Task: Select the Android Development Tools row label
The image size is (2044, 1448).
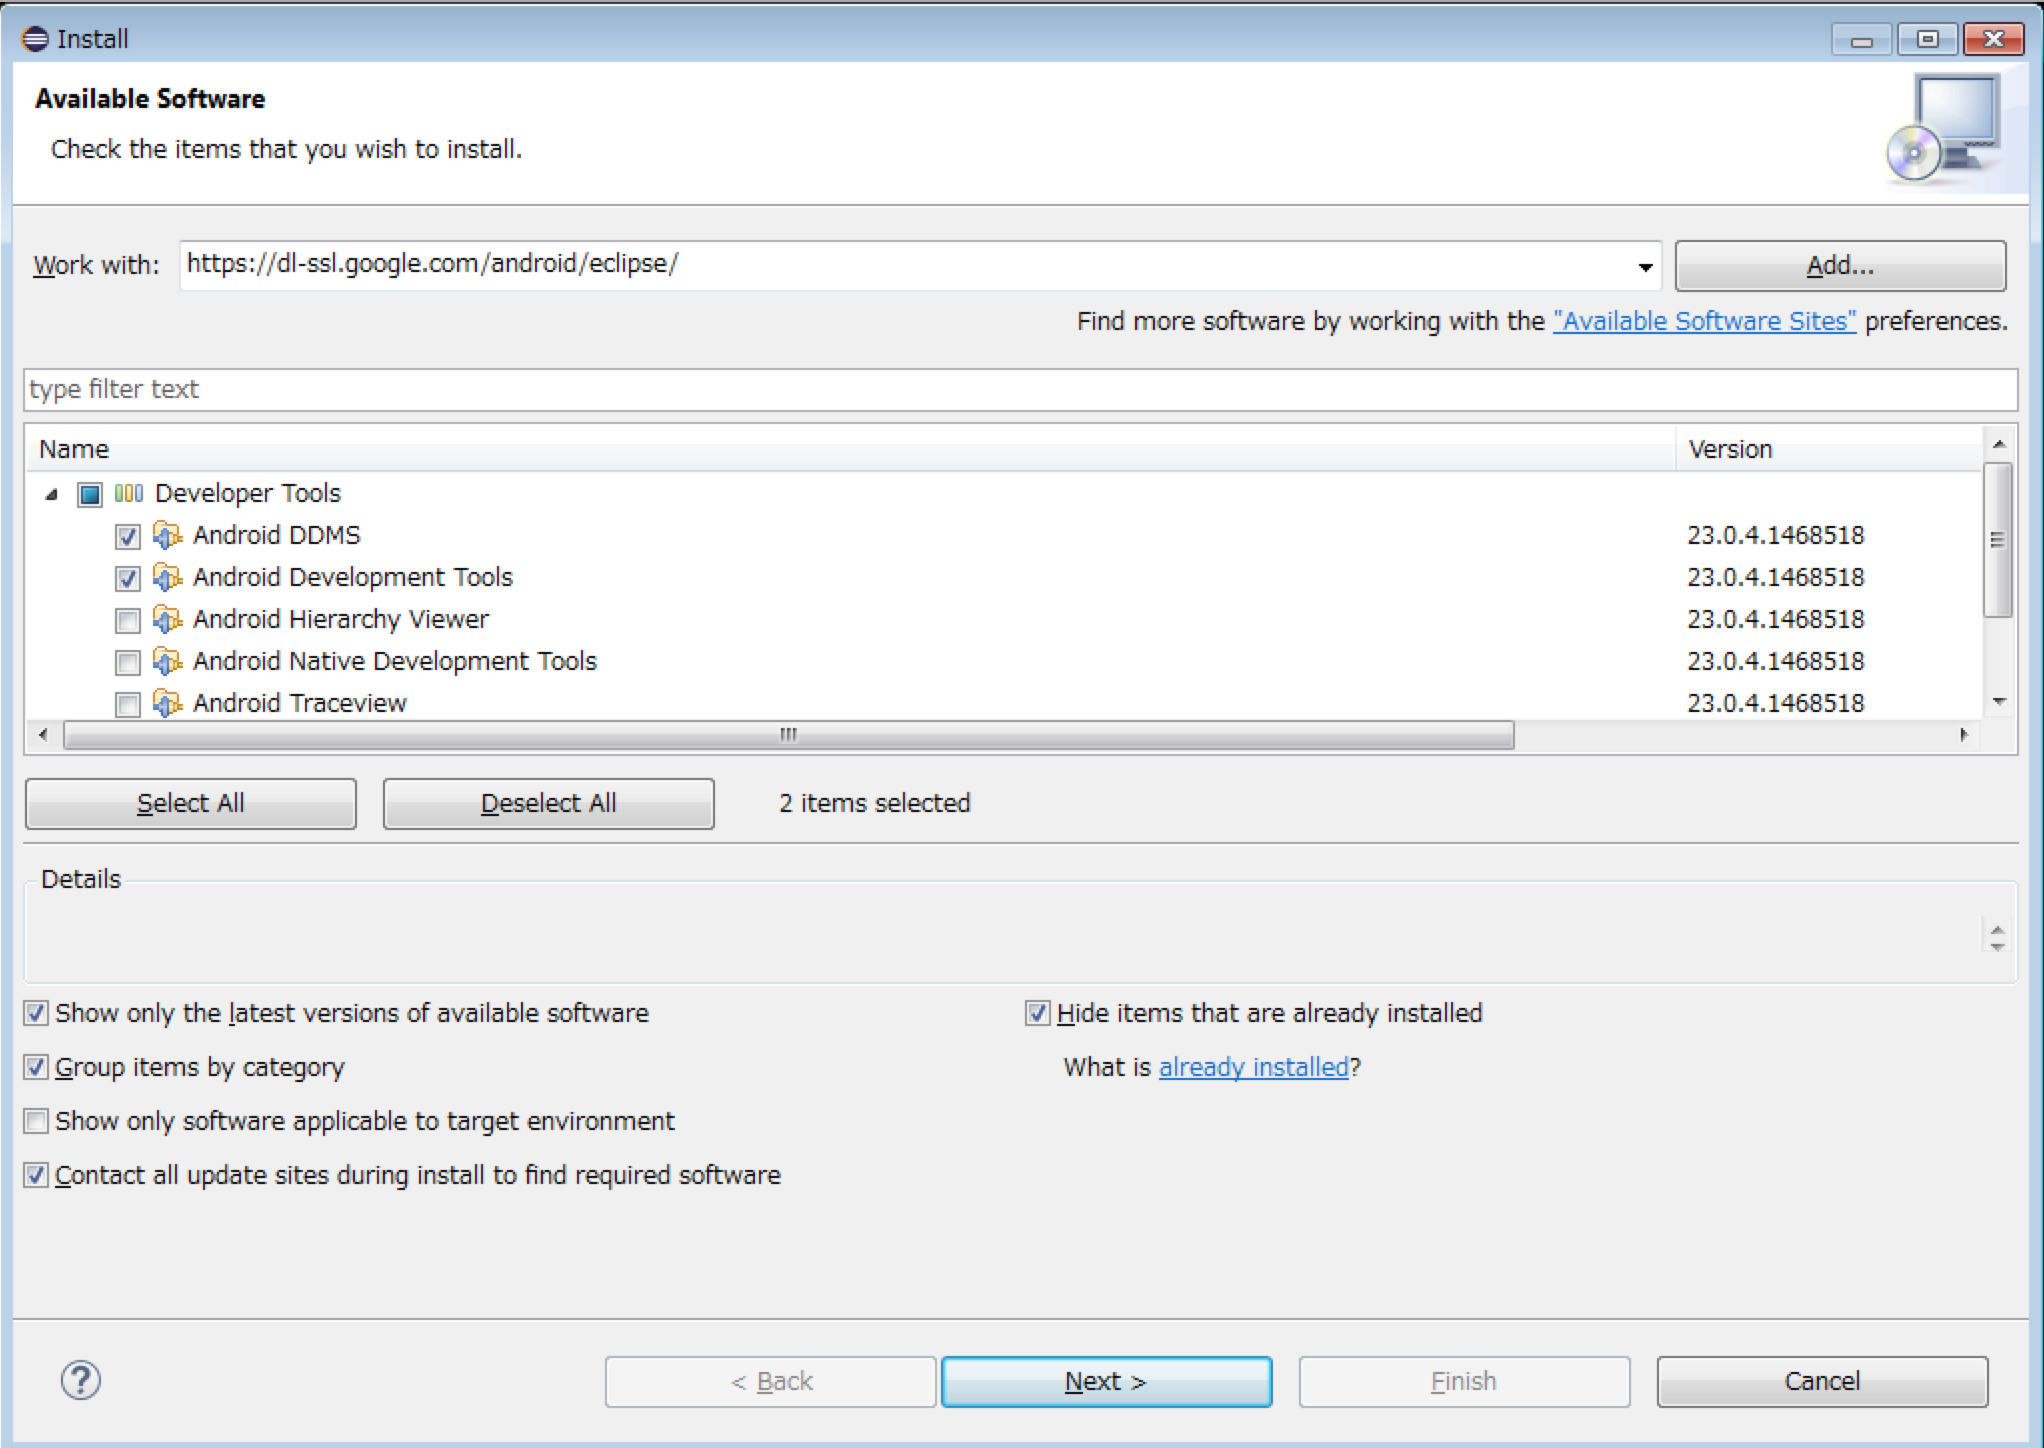Action: click(x=352, y=577)
